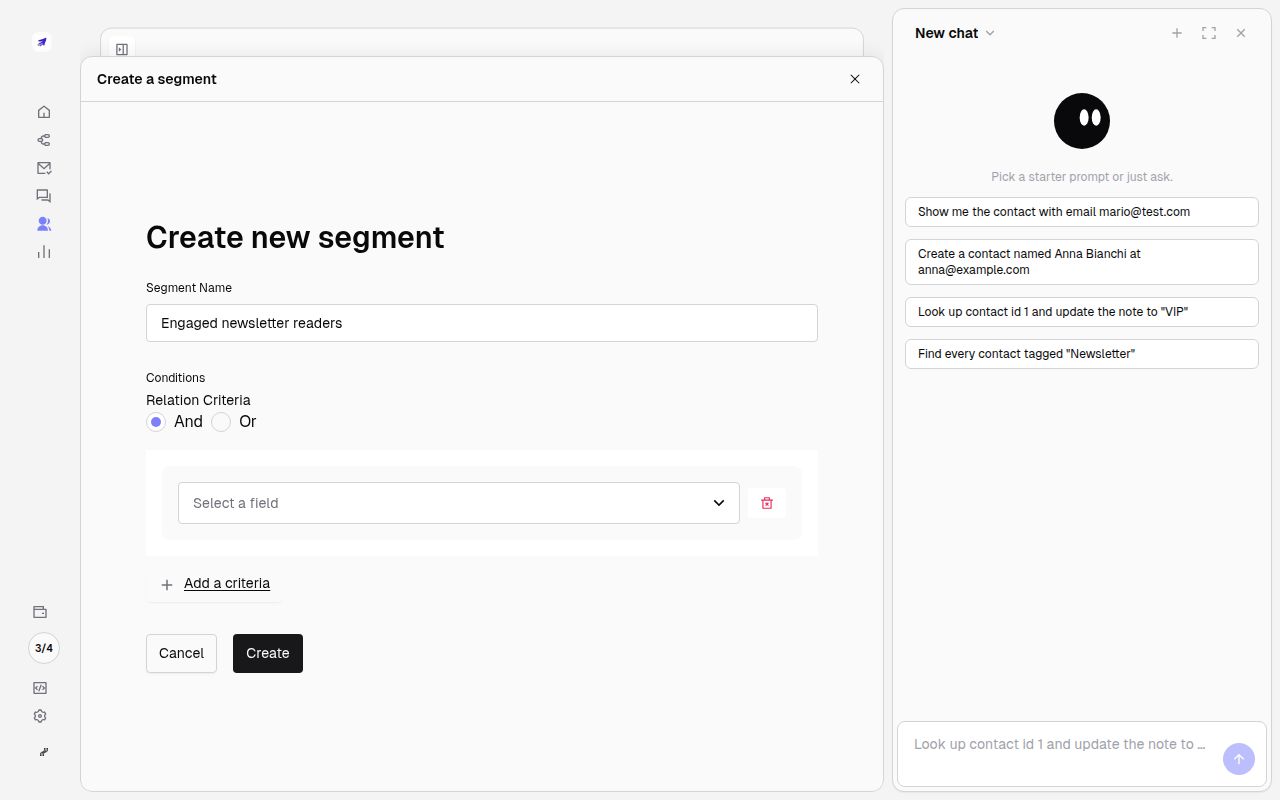
Task: Close the chat panel
Action: click(1241, 33)
